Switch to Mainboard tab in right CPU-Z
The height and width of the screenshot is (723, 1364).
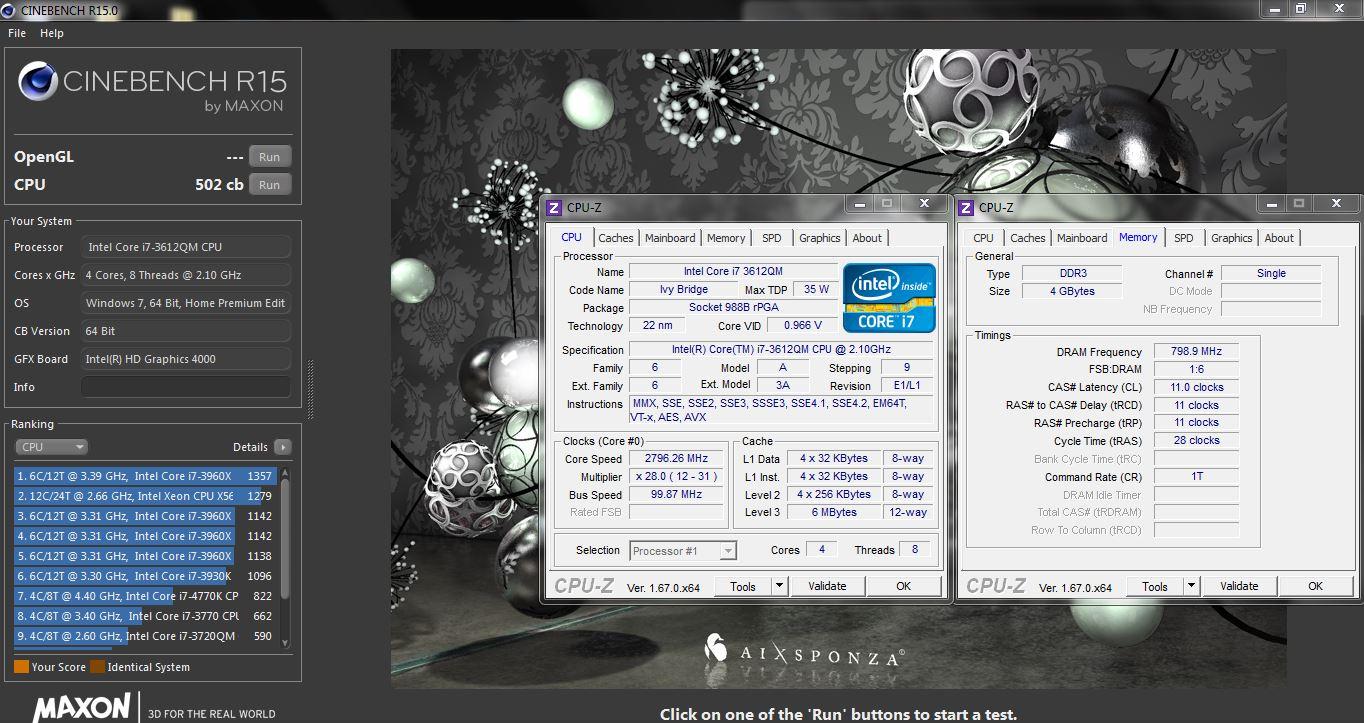tap(1082, 238)
